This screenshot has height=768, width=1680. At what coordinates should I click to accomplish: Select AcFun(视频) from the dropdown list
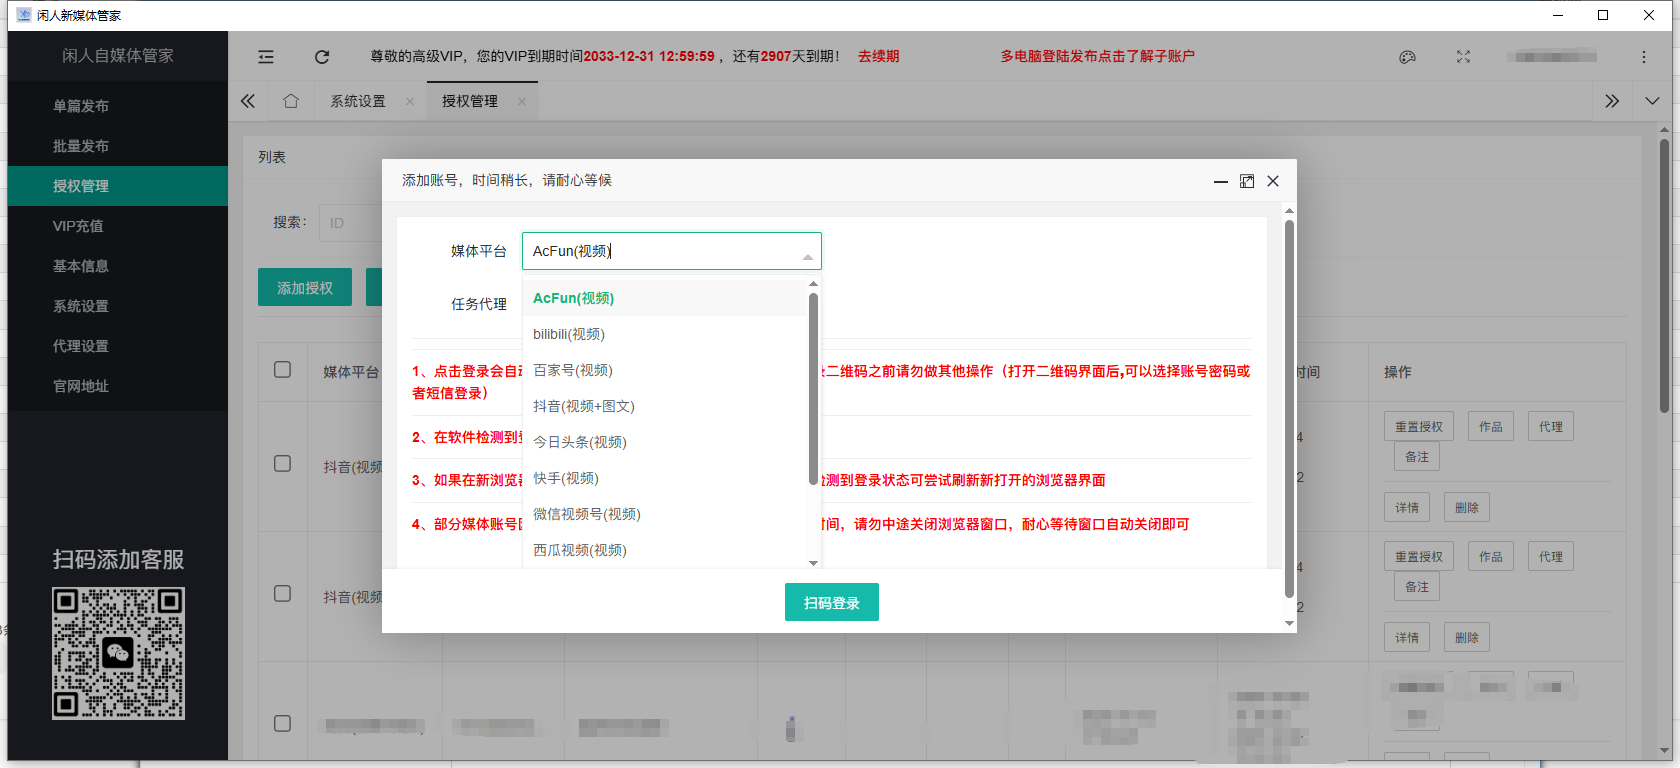tap(665, 298)
